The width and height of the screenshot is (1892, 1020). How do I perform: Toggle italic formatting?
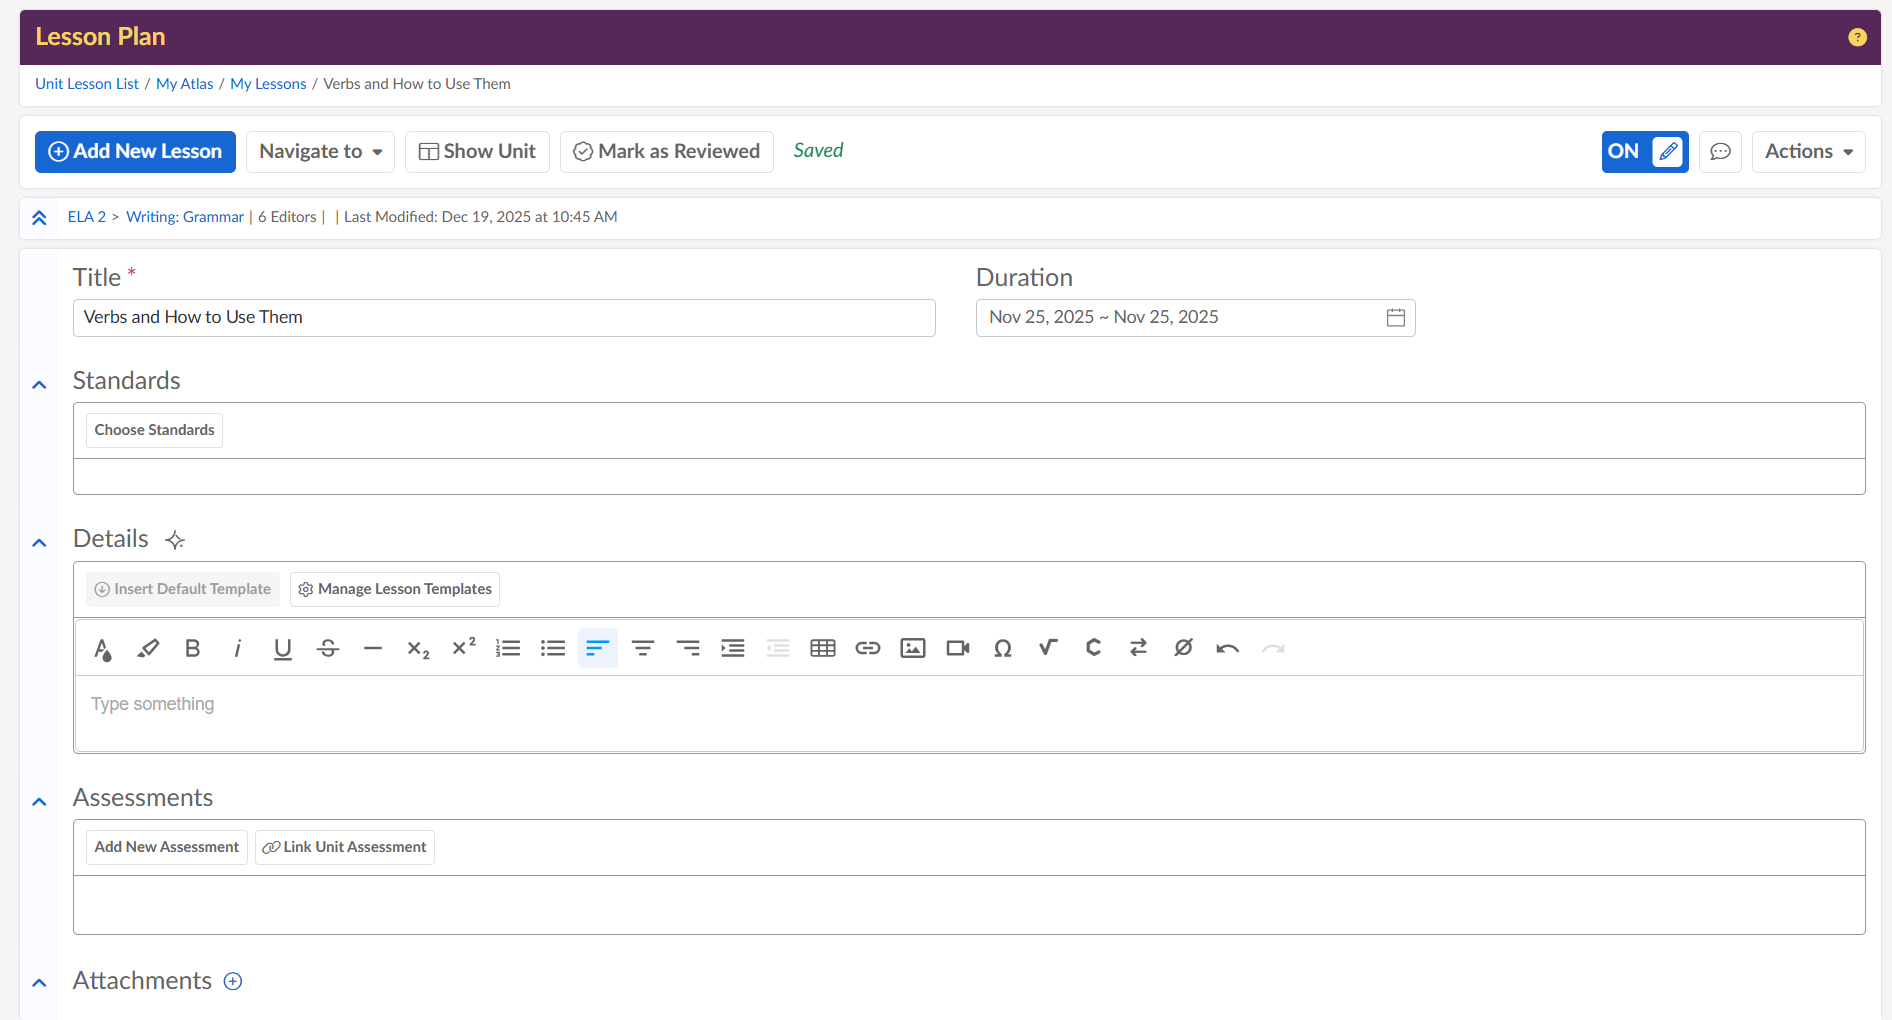point(238,648)
